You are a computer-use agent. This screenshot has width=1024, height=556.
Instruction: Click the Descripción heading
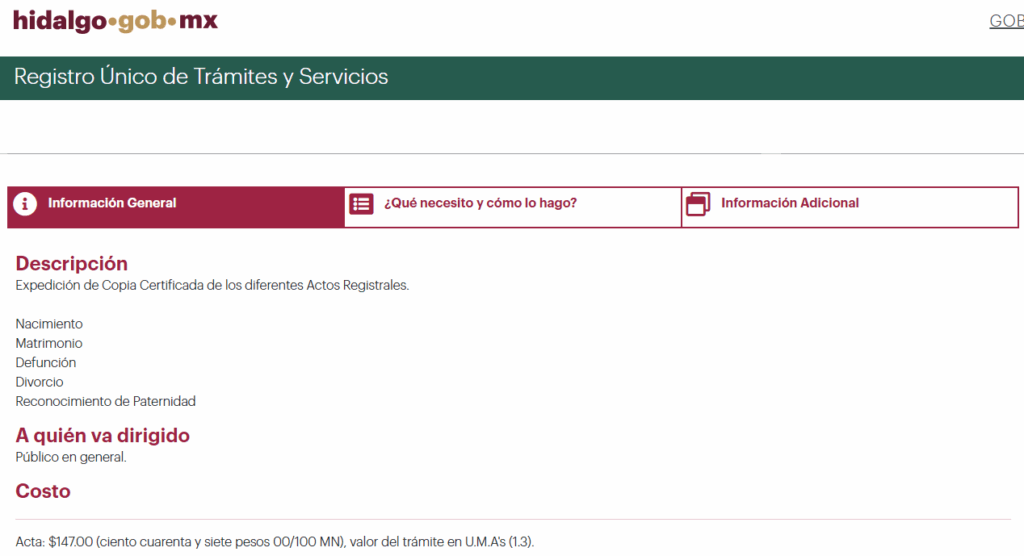pyautogui.click(x=72, y=263)
